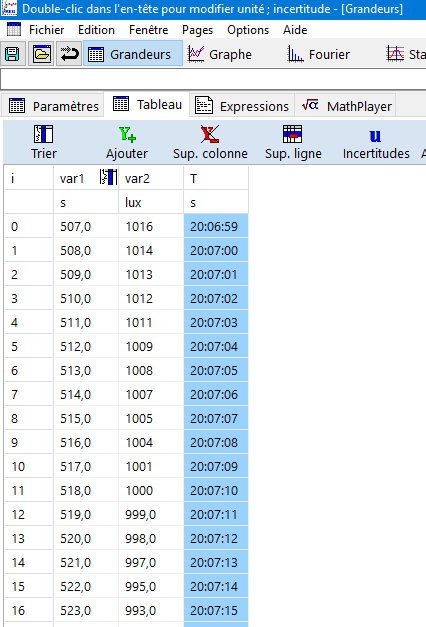Open the Aide menu
The height and width of the screenshot is (627, 426).
(295, 30)
